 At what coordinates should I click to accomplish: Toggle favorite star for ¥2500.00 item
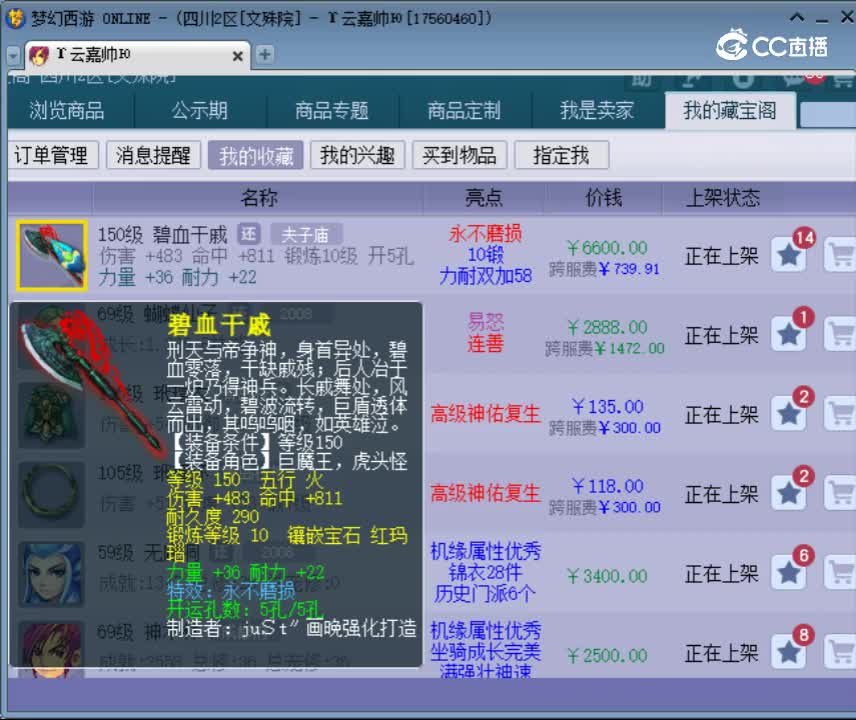click(788, 652)
